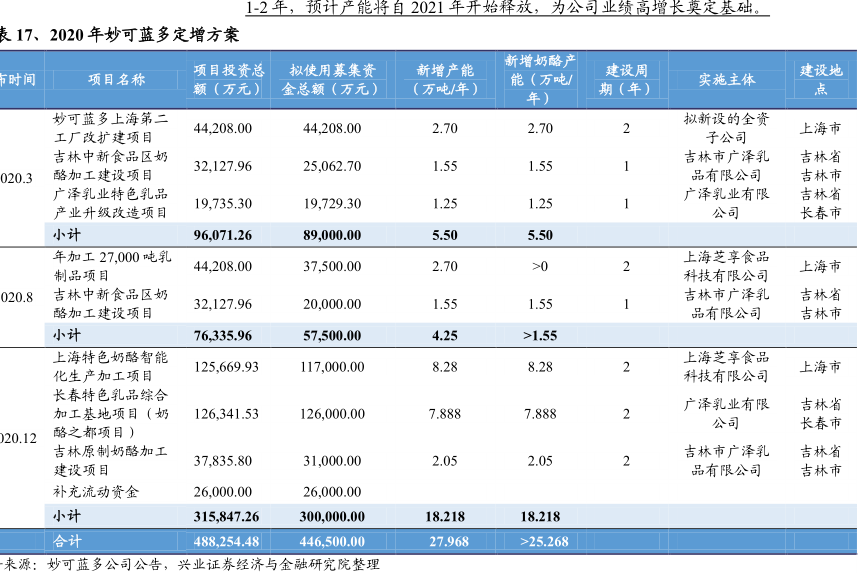
Task: Select the investment value "37,835.80"
Action: click(223, 461)
